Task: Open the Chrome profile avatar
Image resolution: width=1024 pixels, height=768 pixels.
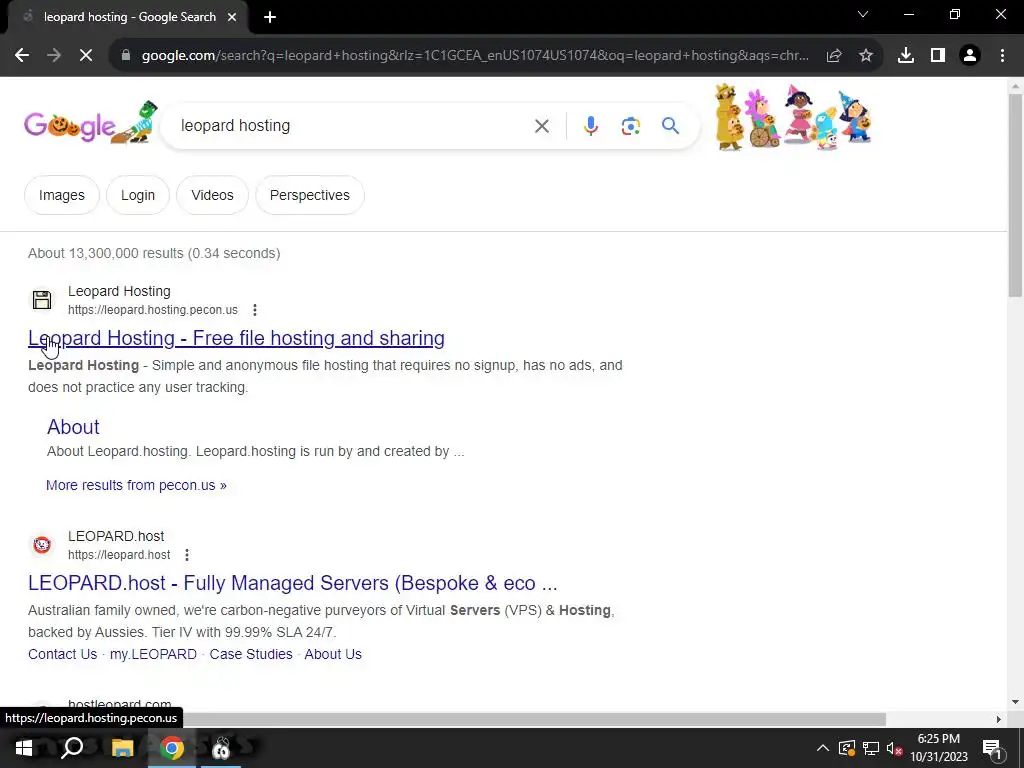Action: tap(970, 56)
